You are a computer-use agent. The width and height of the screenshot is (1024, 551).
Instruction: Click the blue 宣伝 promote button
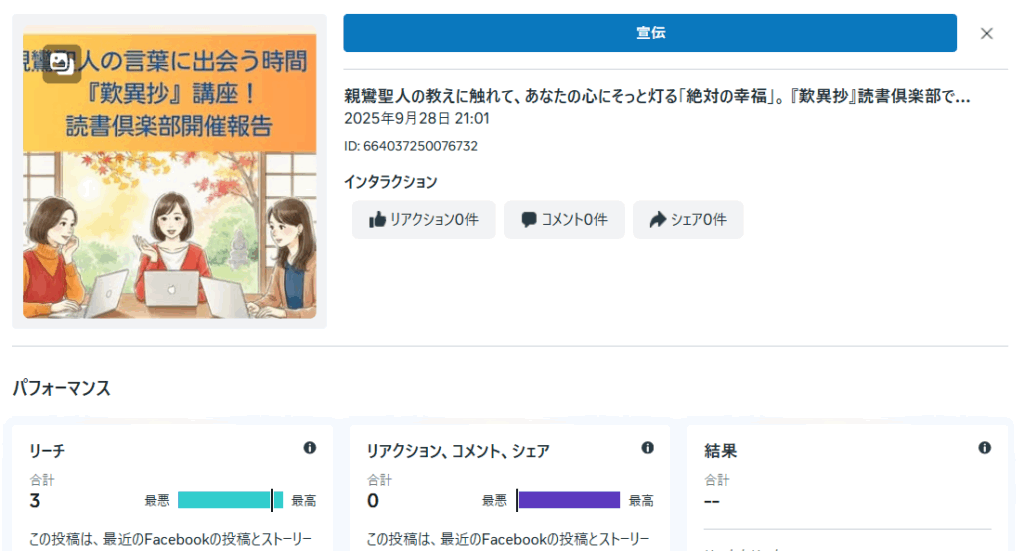(650, 33)
